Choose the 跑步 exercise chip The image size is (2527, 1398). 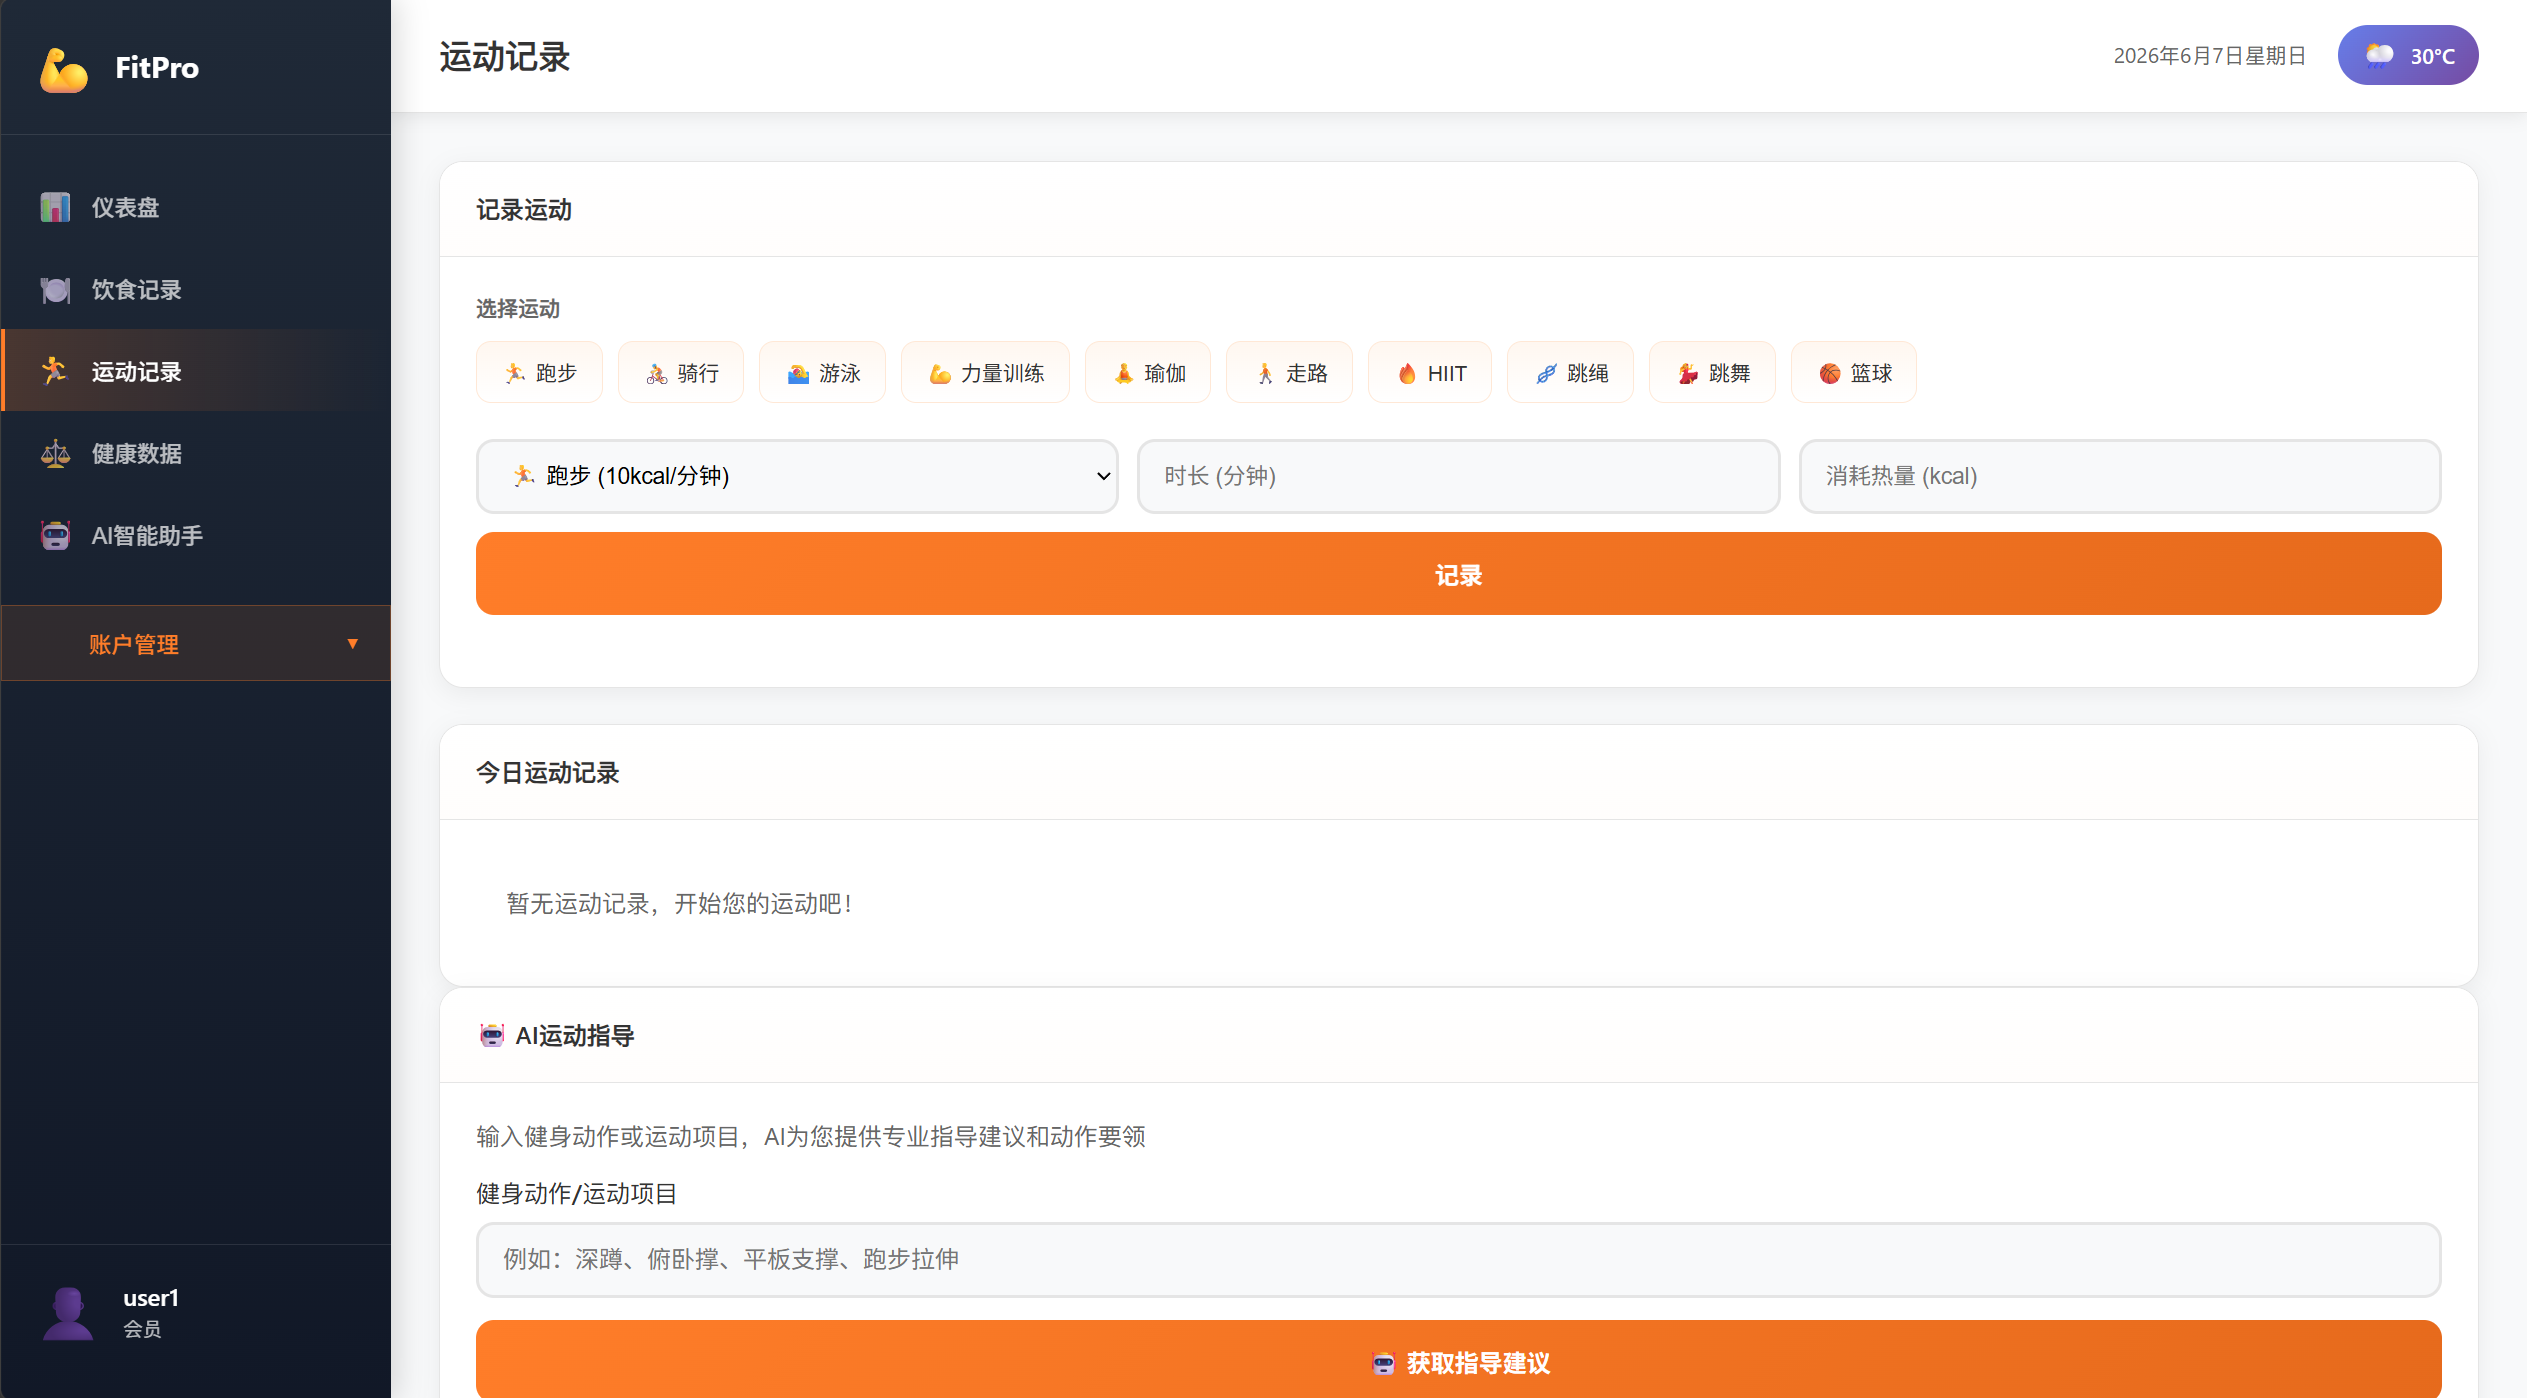click(x=540, y=373)
